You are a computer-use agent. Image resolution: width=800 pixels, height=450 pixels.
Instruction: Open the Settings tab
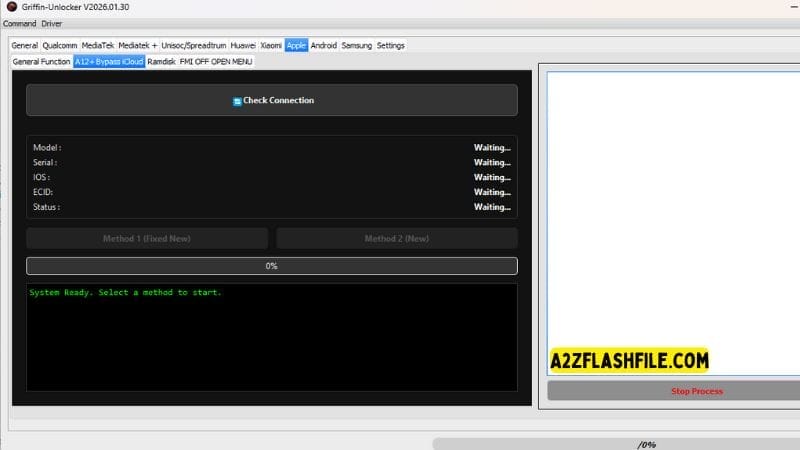click(x=391, y=45)
